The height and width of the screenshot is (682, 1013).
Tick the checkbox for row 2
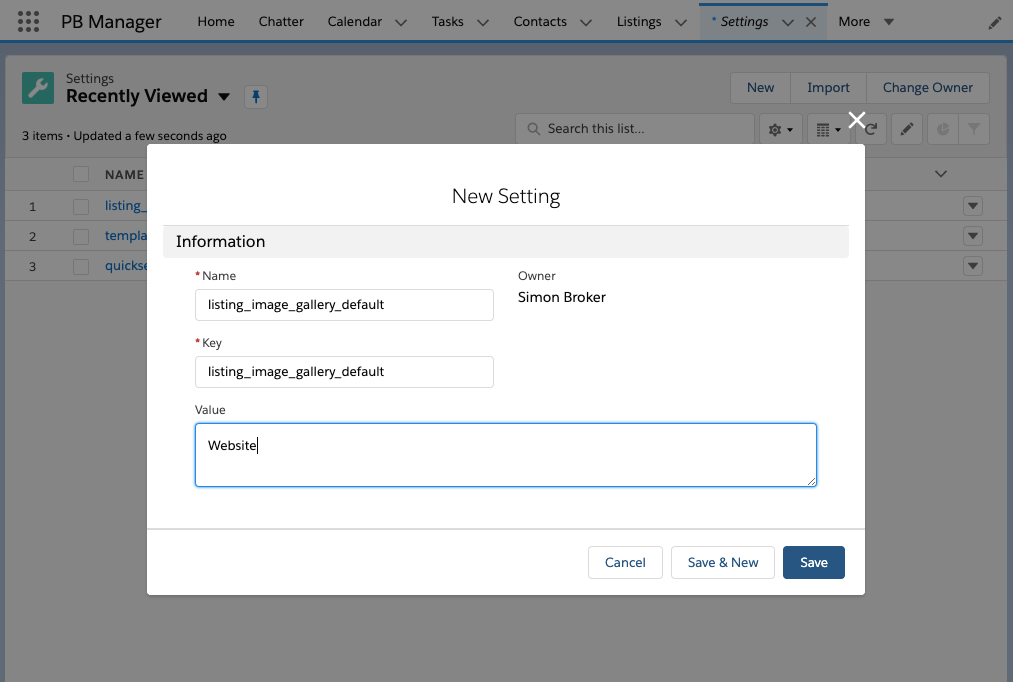point(81,236)
